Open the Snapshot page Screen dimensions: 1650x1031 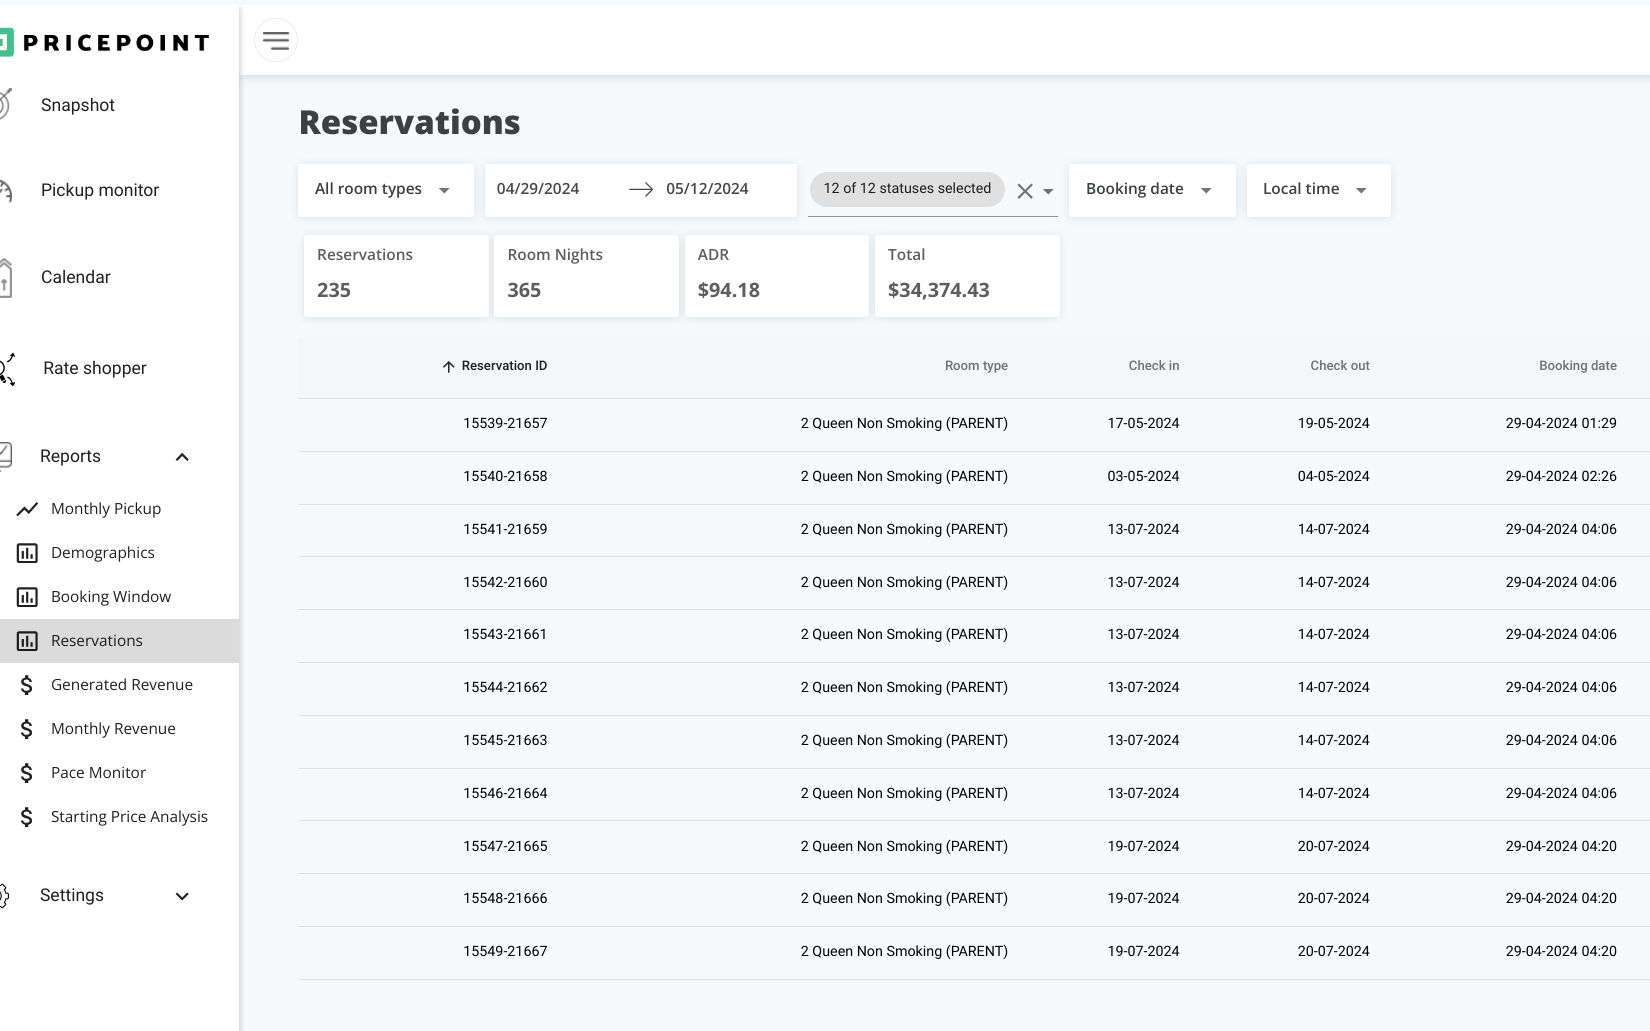78,105
